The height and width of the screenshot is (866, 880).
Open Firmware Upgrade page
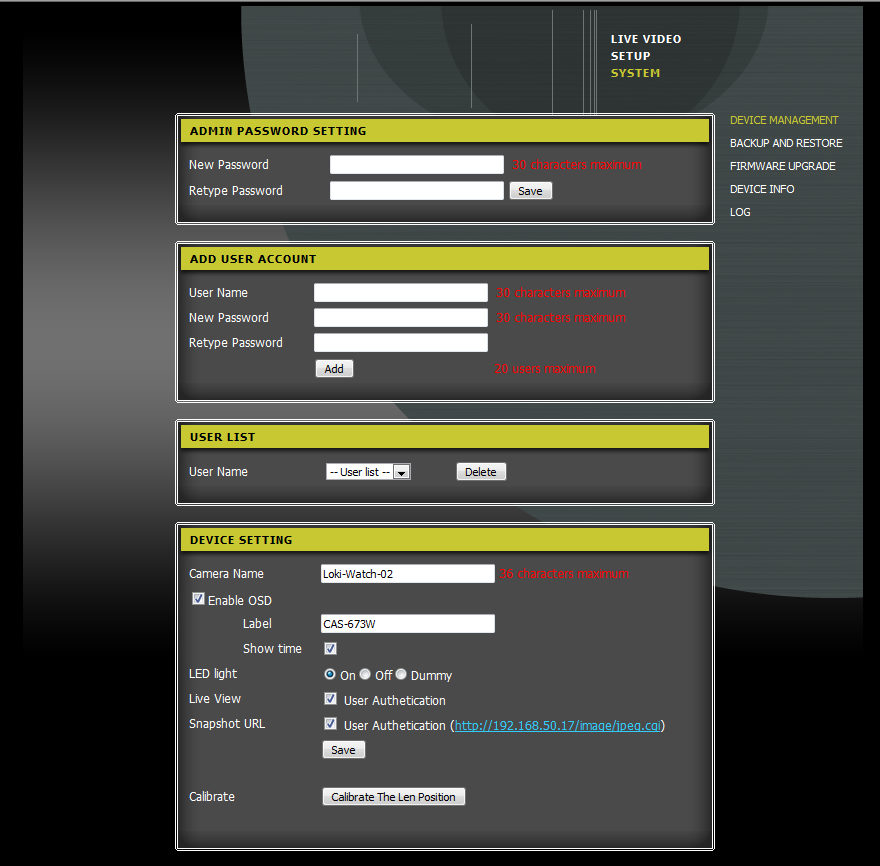(x=782, y=166)
